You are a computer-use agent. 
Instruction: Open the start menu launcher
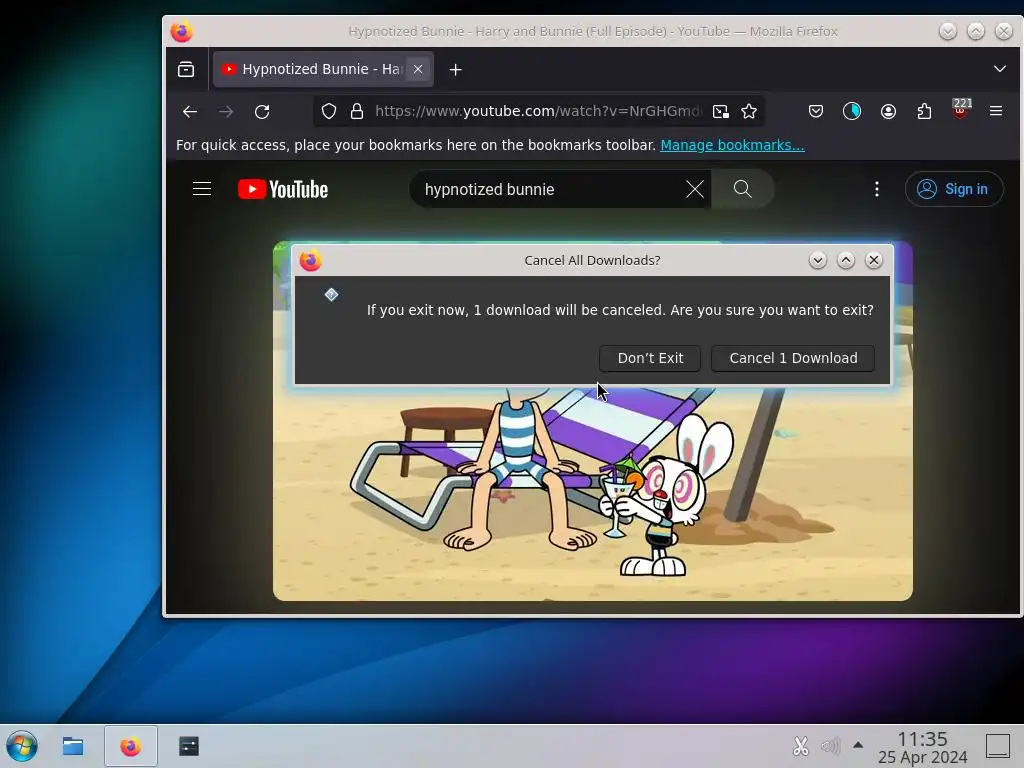click(22, 746)
